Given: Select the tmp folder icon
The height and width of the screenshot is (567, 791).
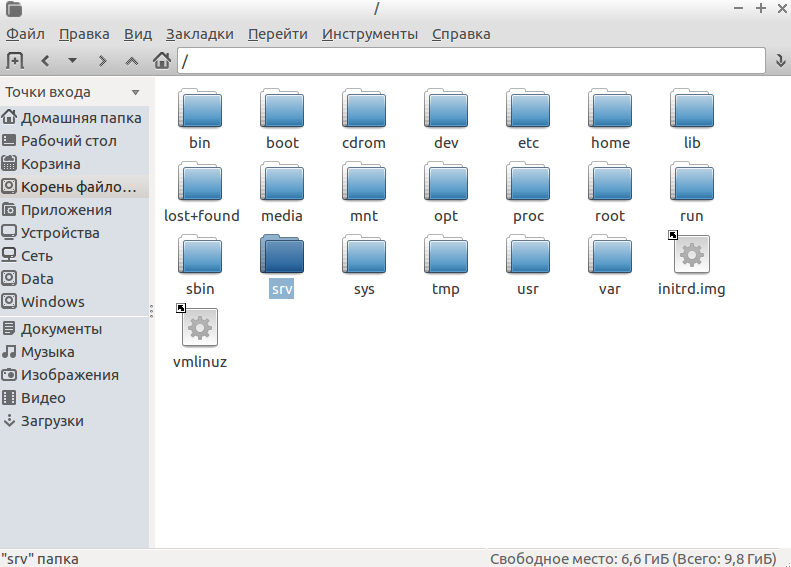Looking at the screenshot, I should 446,255.
